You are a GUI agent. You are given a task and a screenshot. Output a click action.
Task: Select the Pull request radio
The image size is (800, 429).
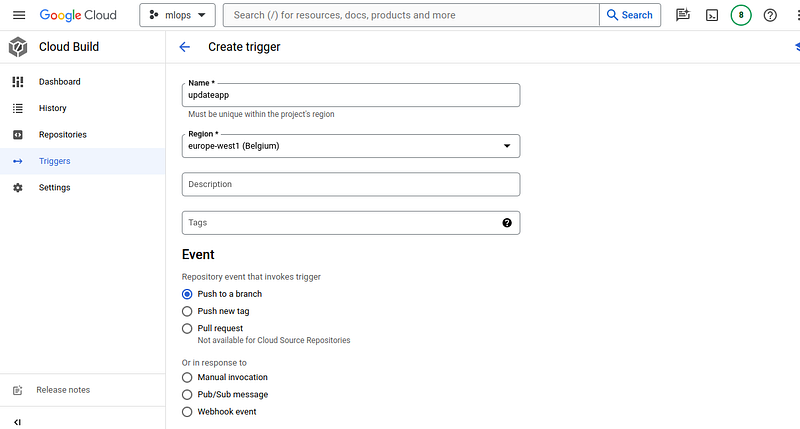(187, 329)
